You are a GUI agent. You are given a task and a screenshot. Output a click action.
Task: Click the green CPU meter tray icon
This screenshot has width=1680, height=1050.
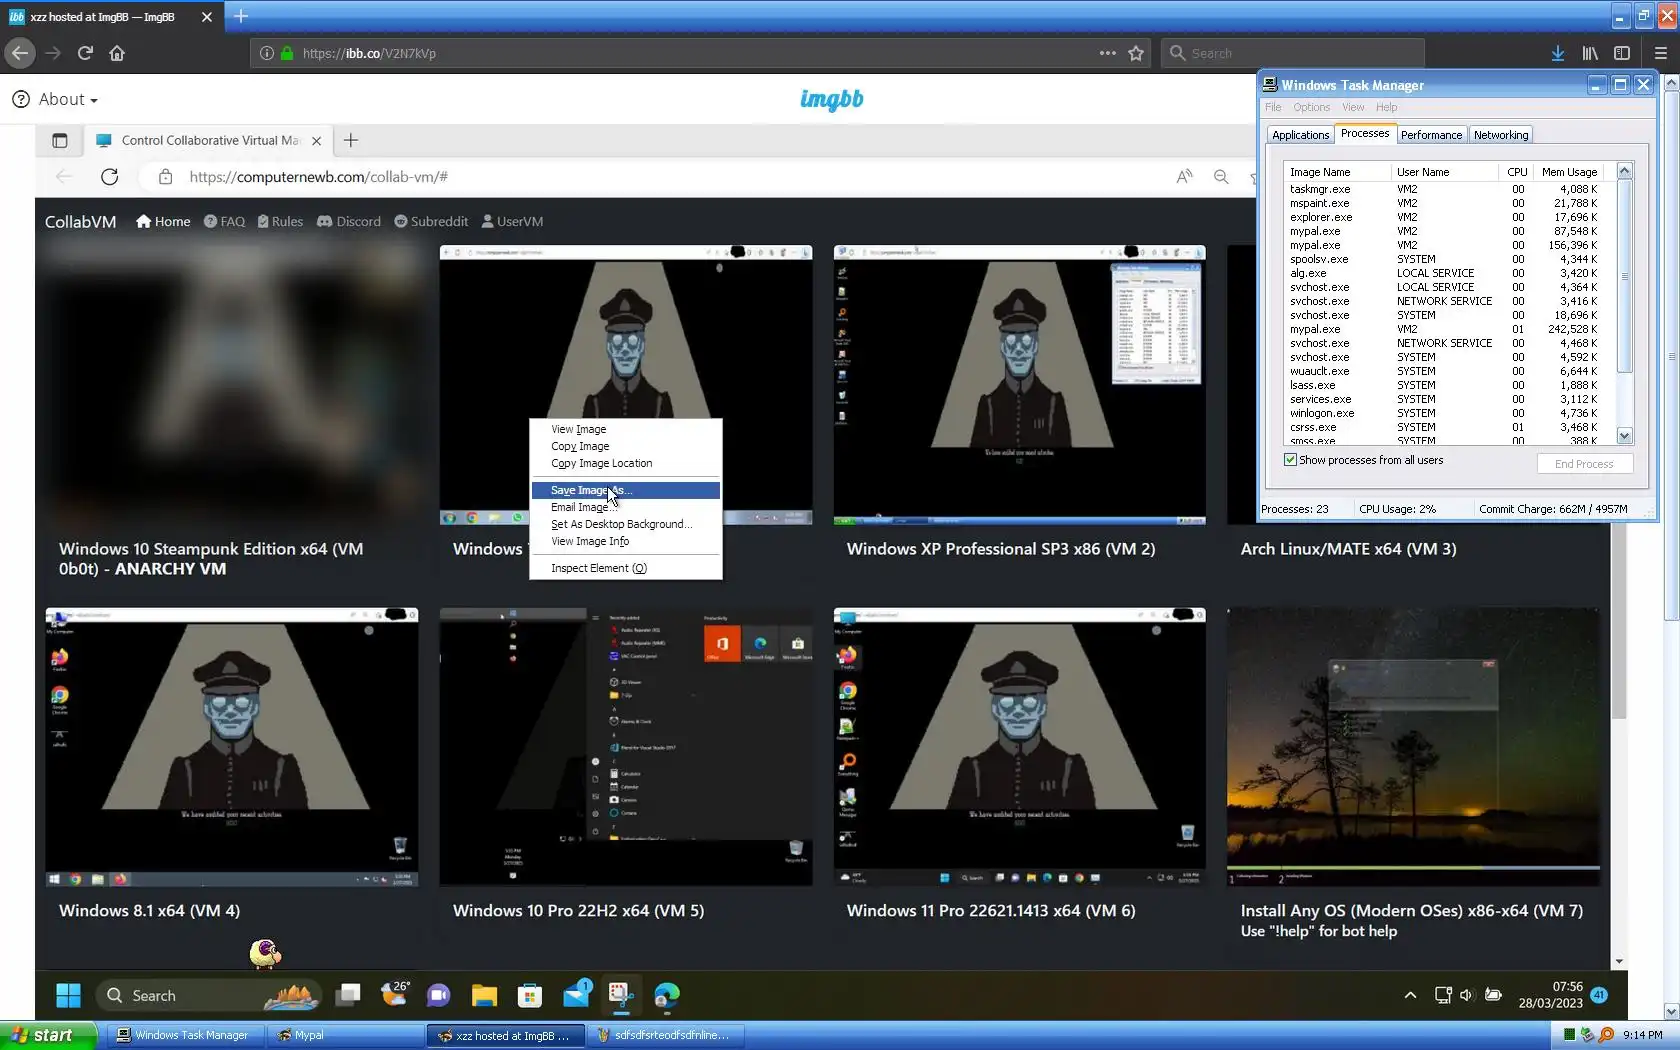[1569, 1035]
